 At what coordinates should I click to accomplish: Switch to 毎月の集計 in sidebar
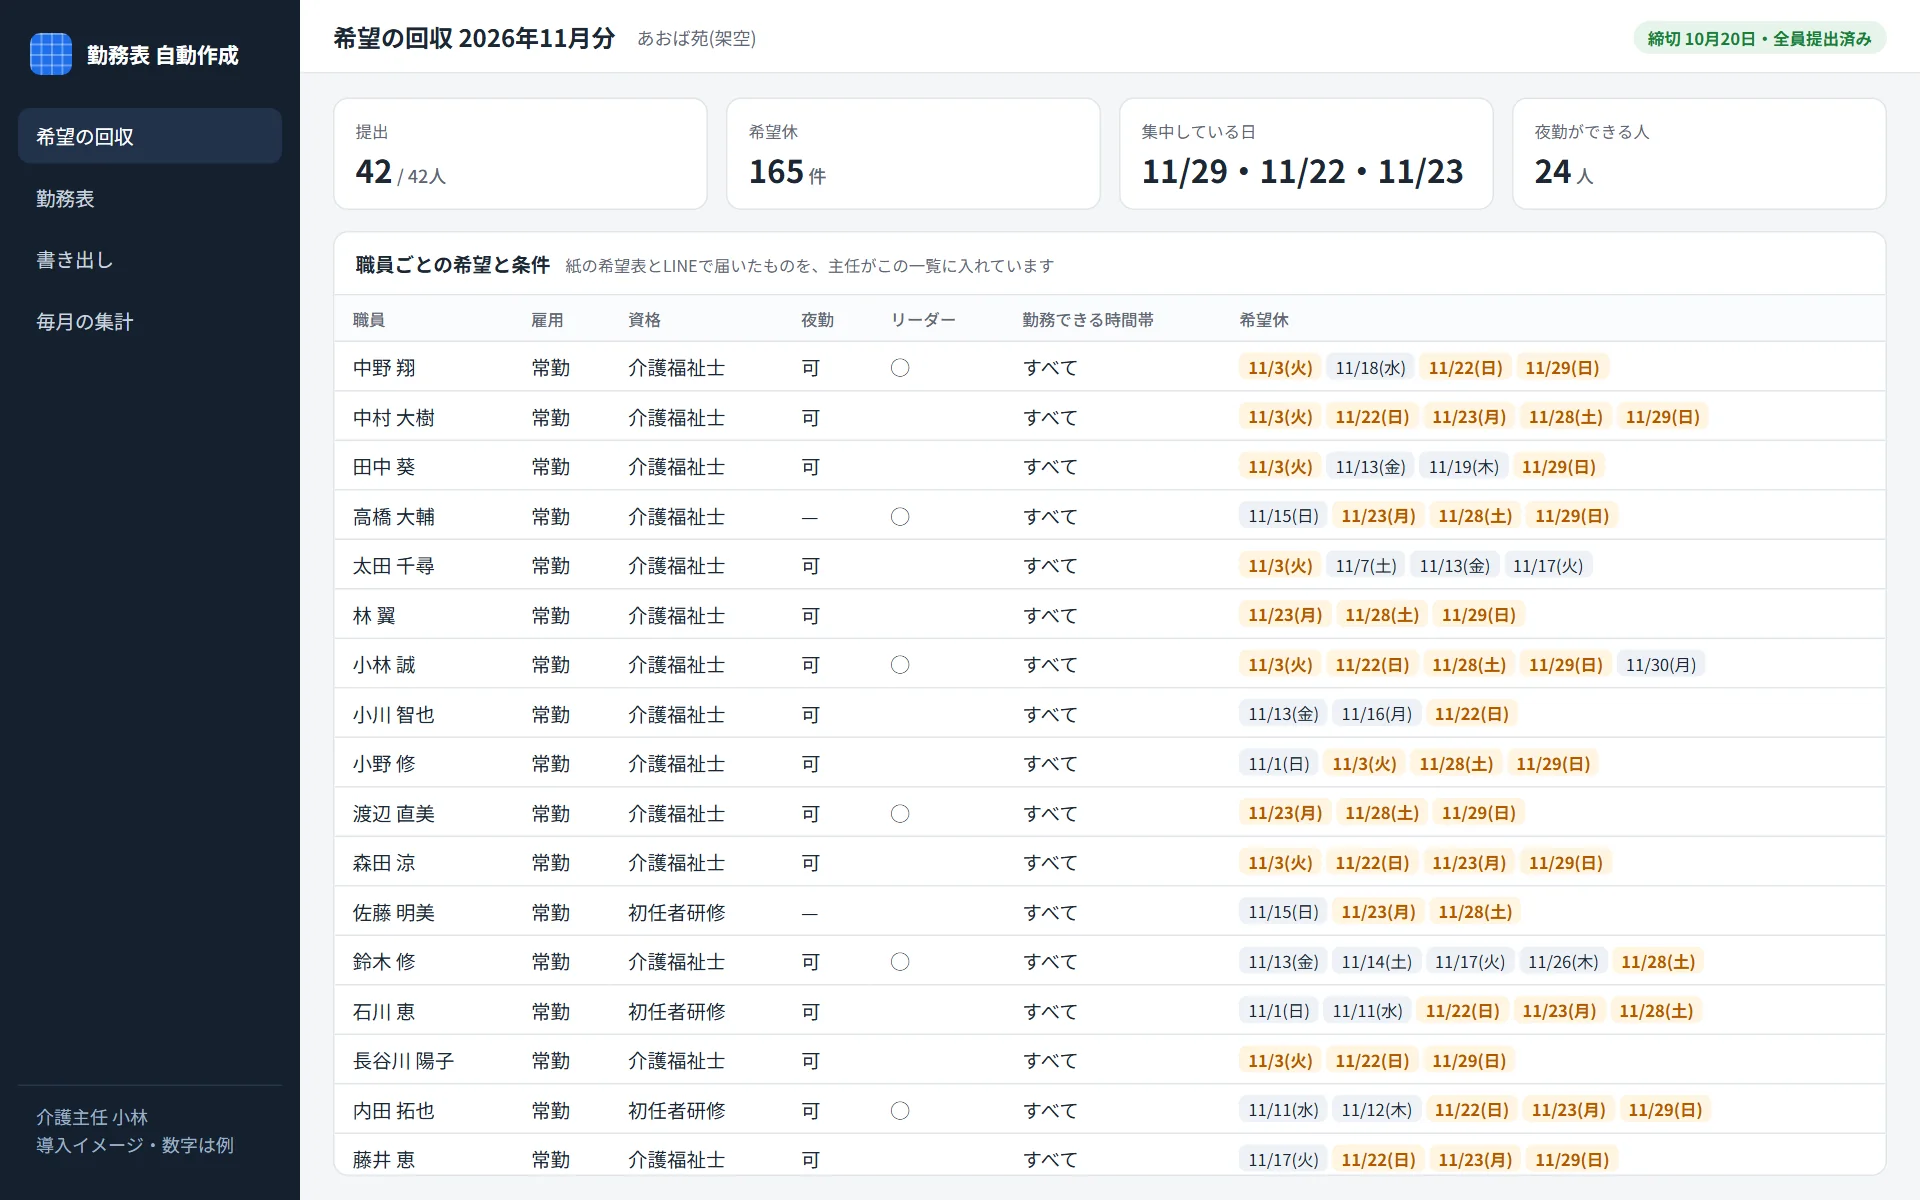(x=150, y=322)
